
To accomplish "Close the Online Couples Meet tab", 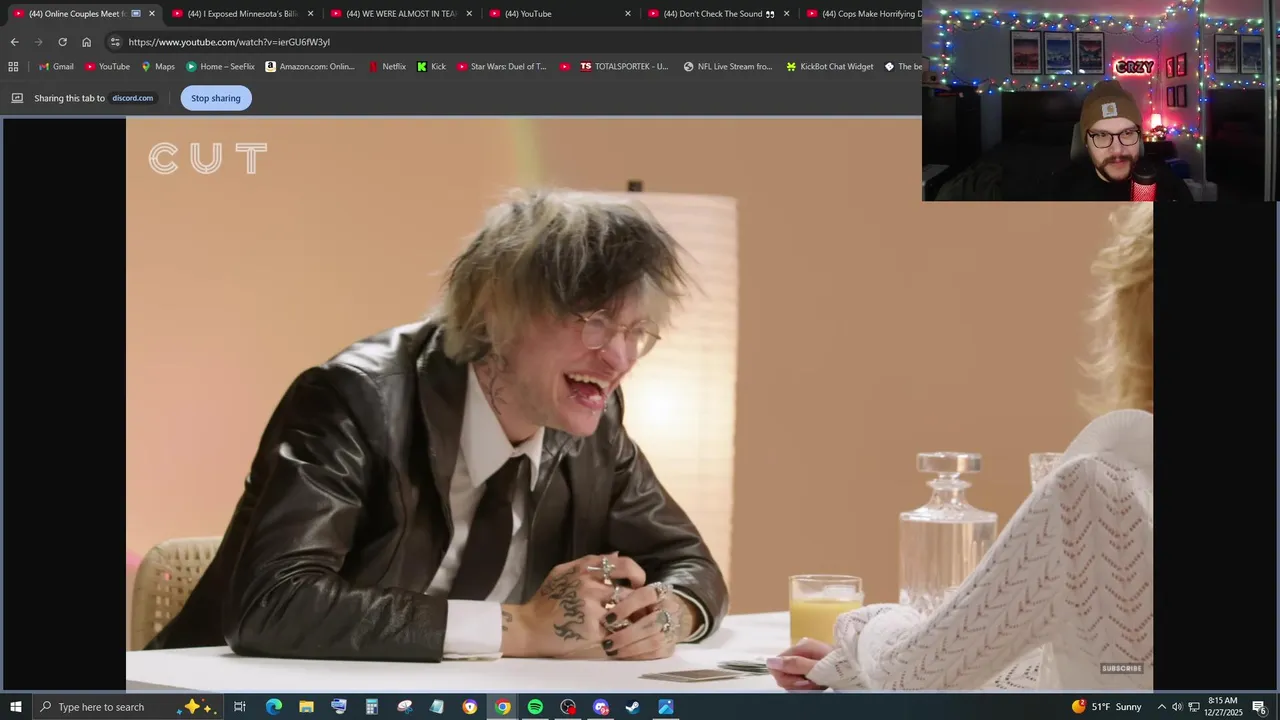I will (x=152, y=14).
